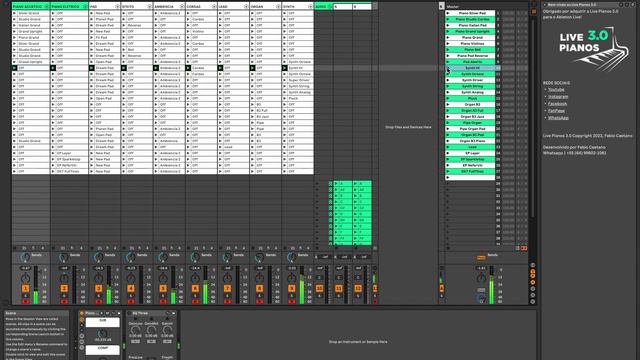Image resolution: width=640 pixels, height=360 pixels.
Task: Click the Master track Stop Clips button
Action: (448, 248)
